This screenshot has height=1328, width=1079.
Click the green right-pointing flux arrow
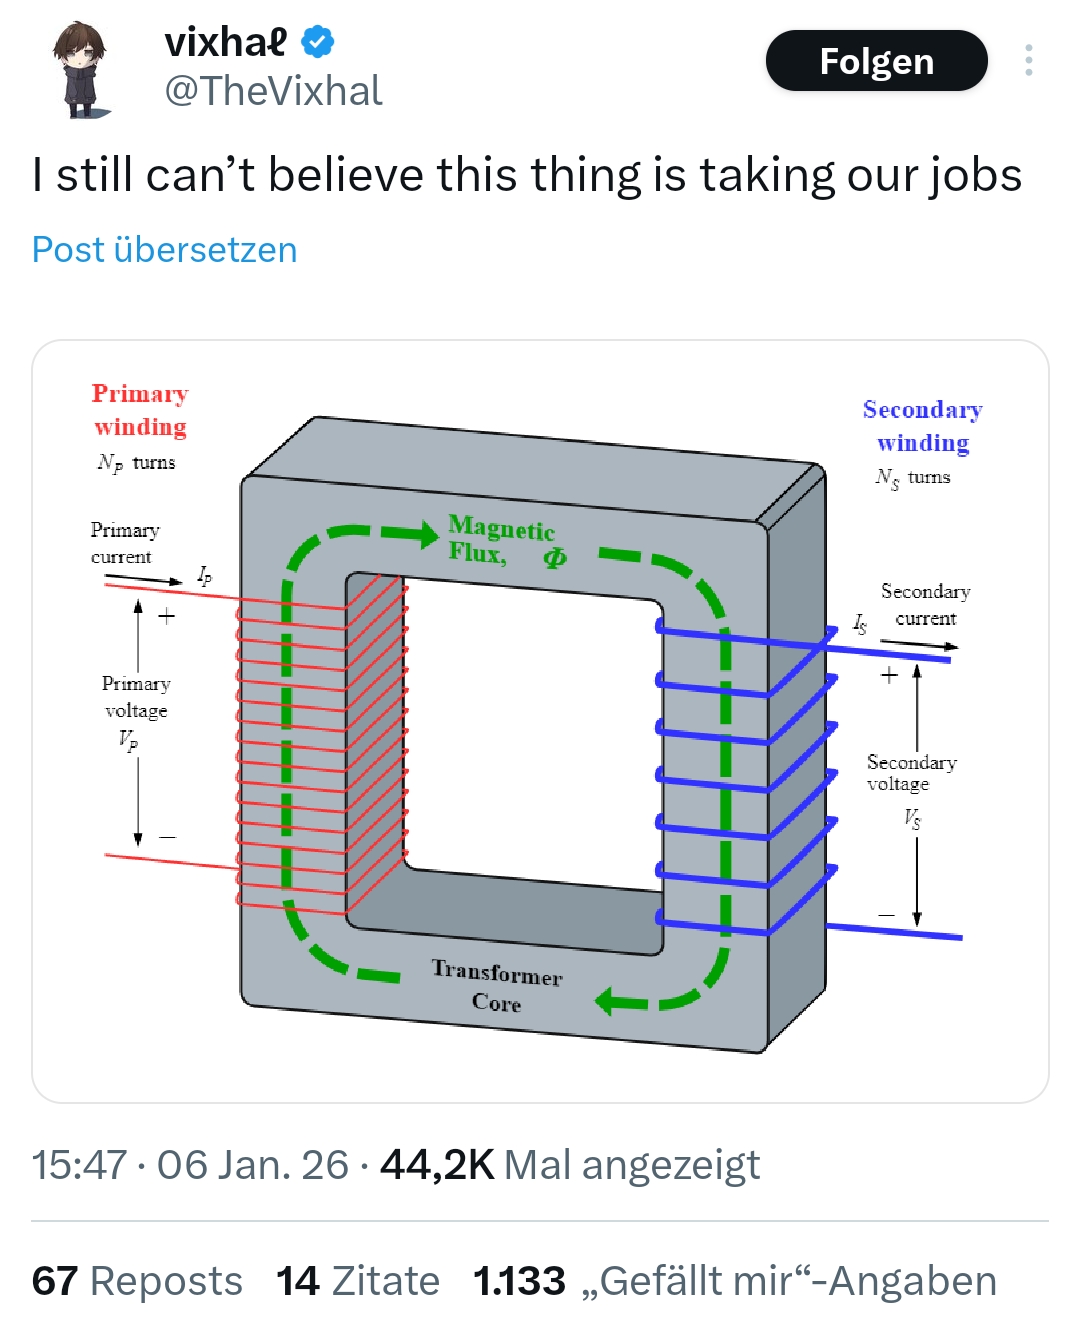pyautogui.click(x=413, y=533)
